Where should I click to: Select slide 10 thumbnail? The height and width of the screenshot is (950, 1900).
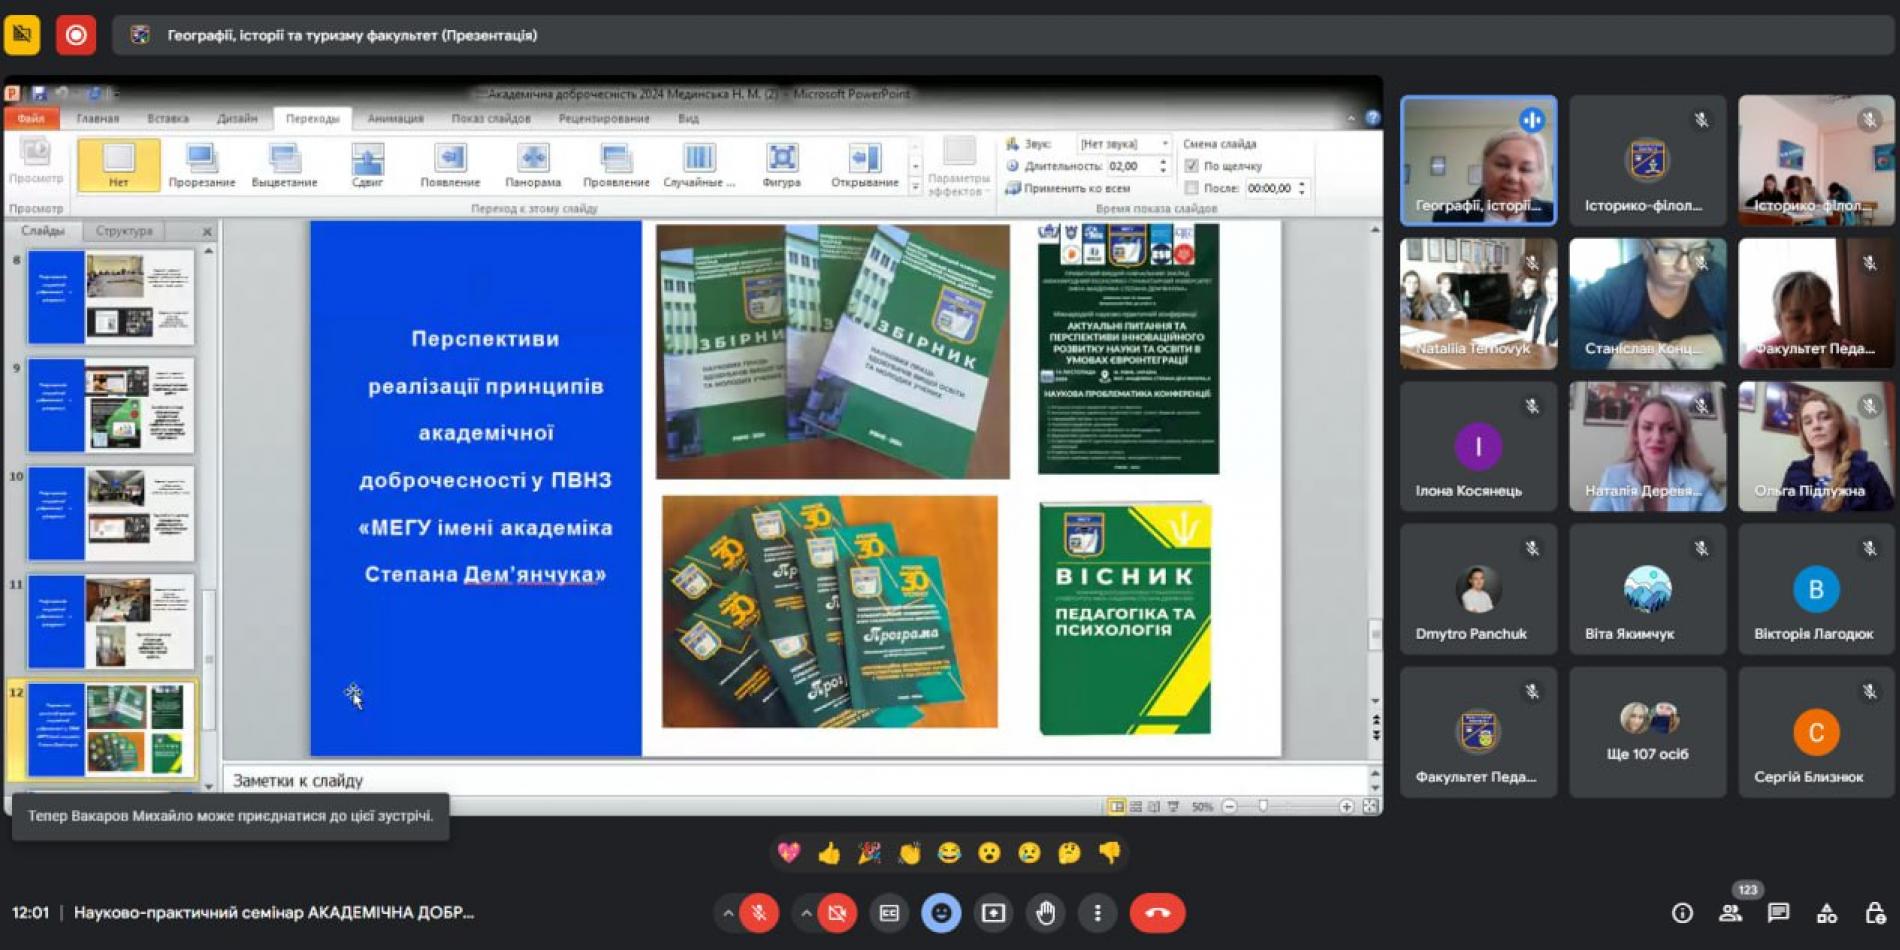pyautogui.click(x=111, y=514)
